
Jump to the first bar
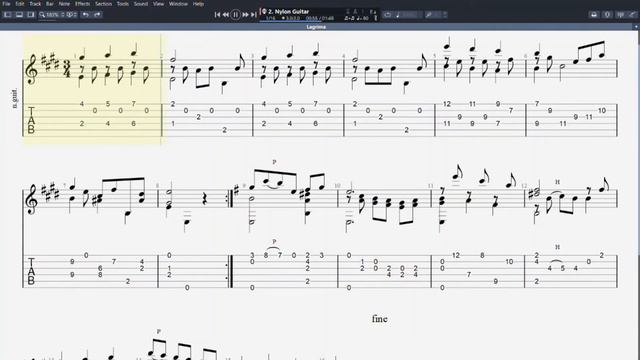point(217,15)
